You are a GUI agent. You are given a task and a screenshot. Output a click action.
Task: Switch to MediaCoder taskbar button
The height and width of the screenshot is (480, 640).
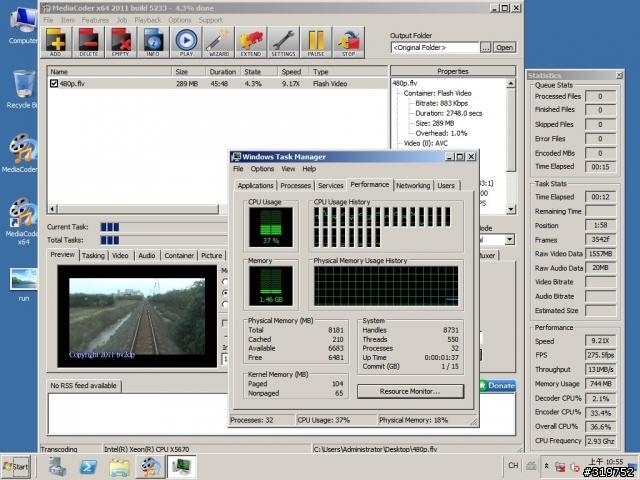150,467
